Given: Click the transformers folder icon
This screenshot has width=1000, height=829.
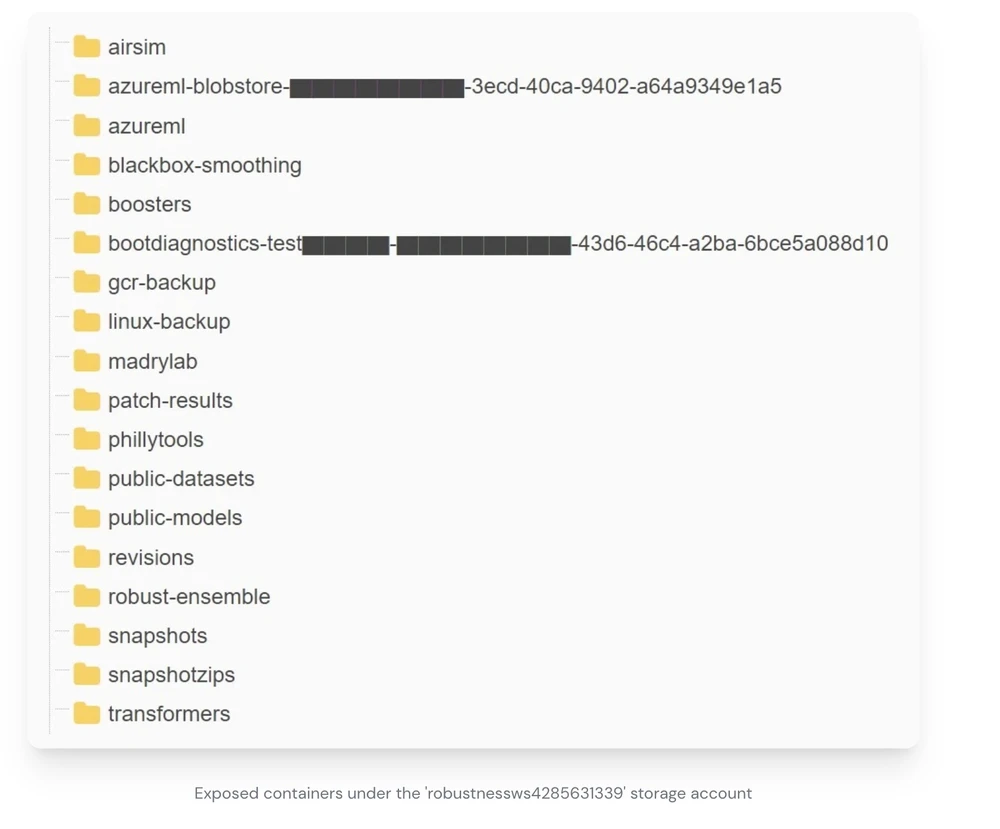Looking at the screenshot, I should point(87,714).
